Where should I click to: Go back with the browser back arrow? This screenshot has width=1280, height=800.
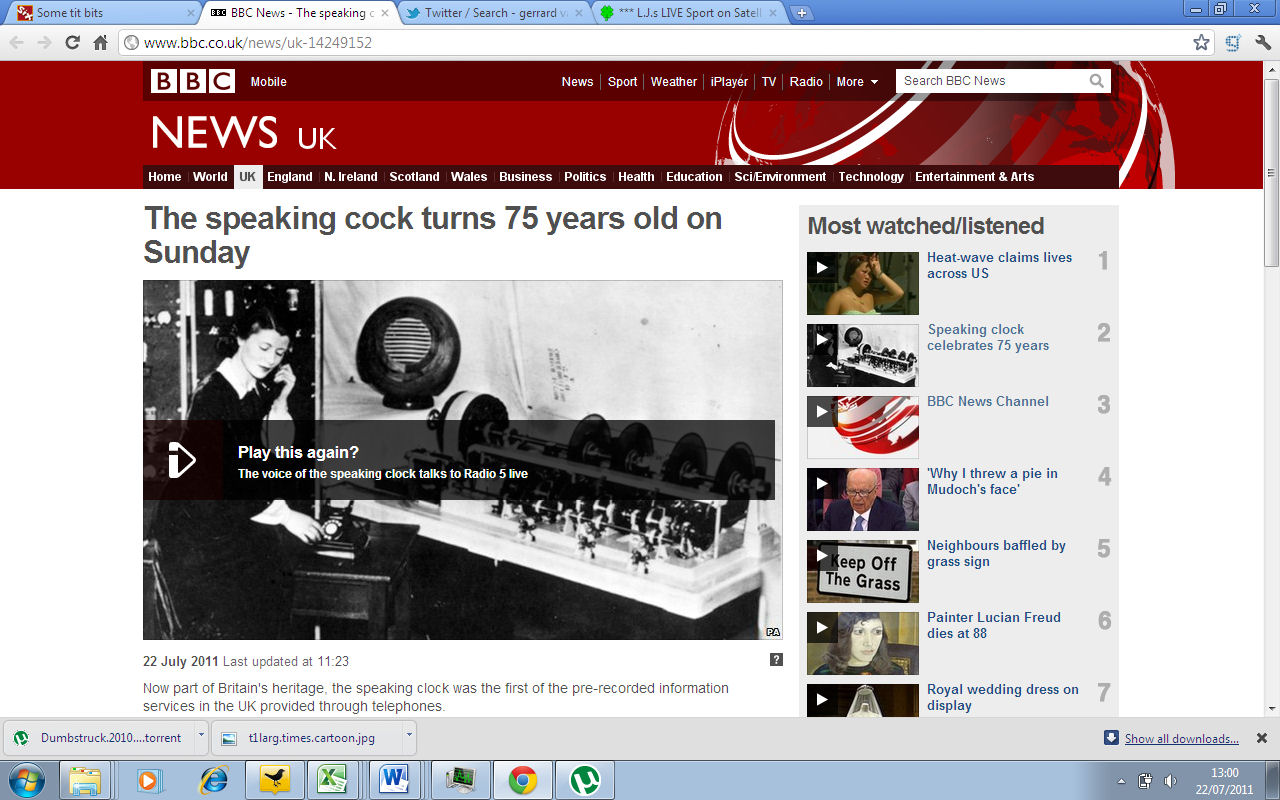[17, 43]
